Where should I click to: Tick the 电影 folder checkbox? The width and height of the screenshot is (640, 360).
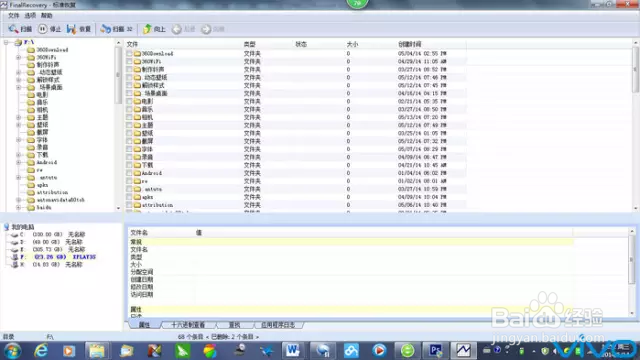129,101
